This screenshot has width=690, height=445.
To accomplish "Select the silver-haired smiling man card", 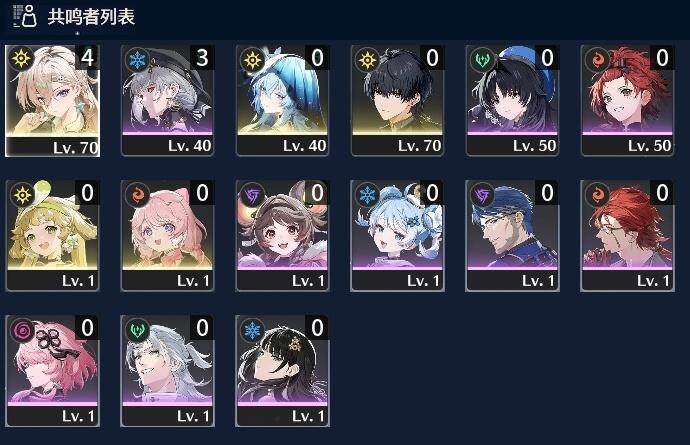I will point(167,371).
